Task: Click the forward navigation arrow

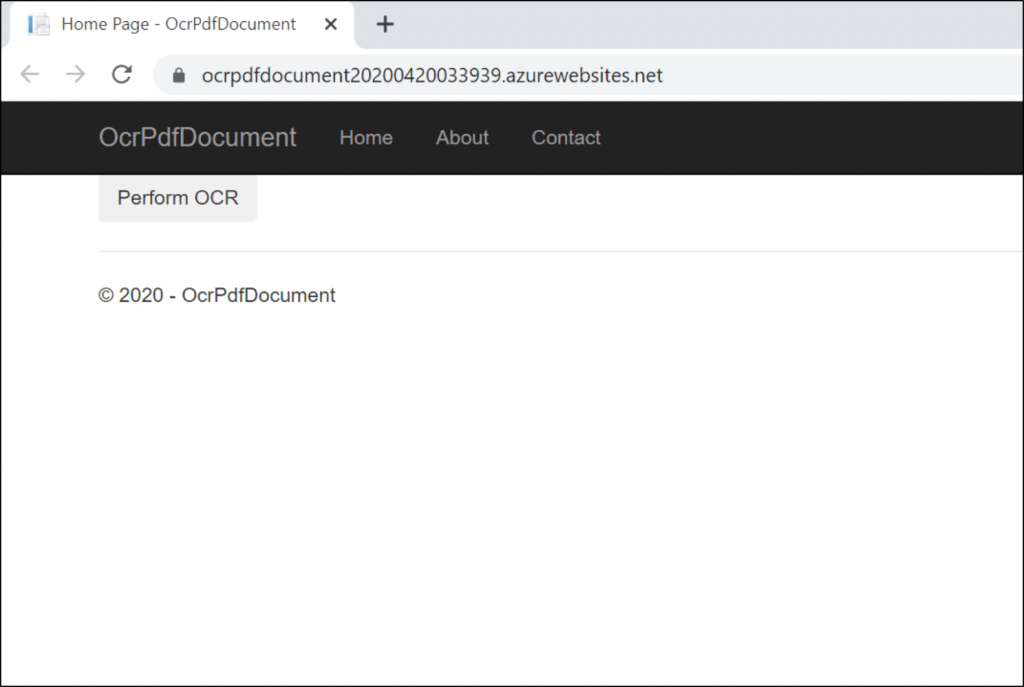Action: 75,75
